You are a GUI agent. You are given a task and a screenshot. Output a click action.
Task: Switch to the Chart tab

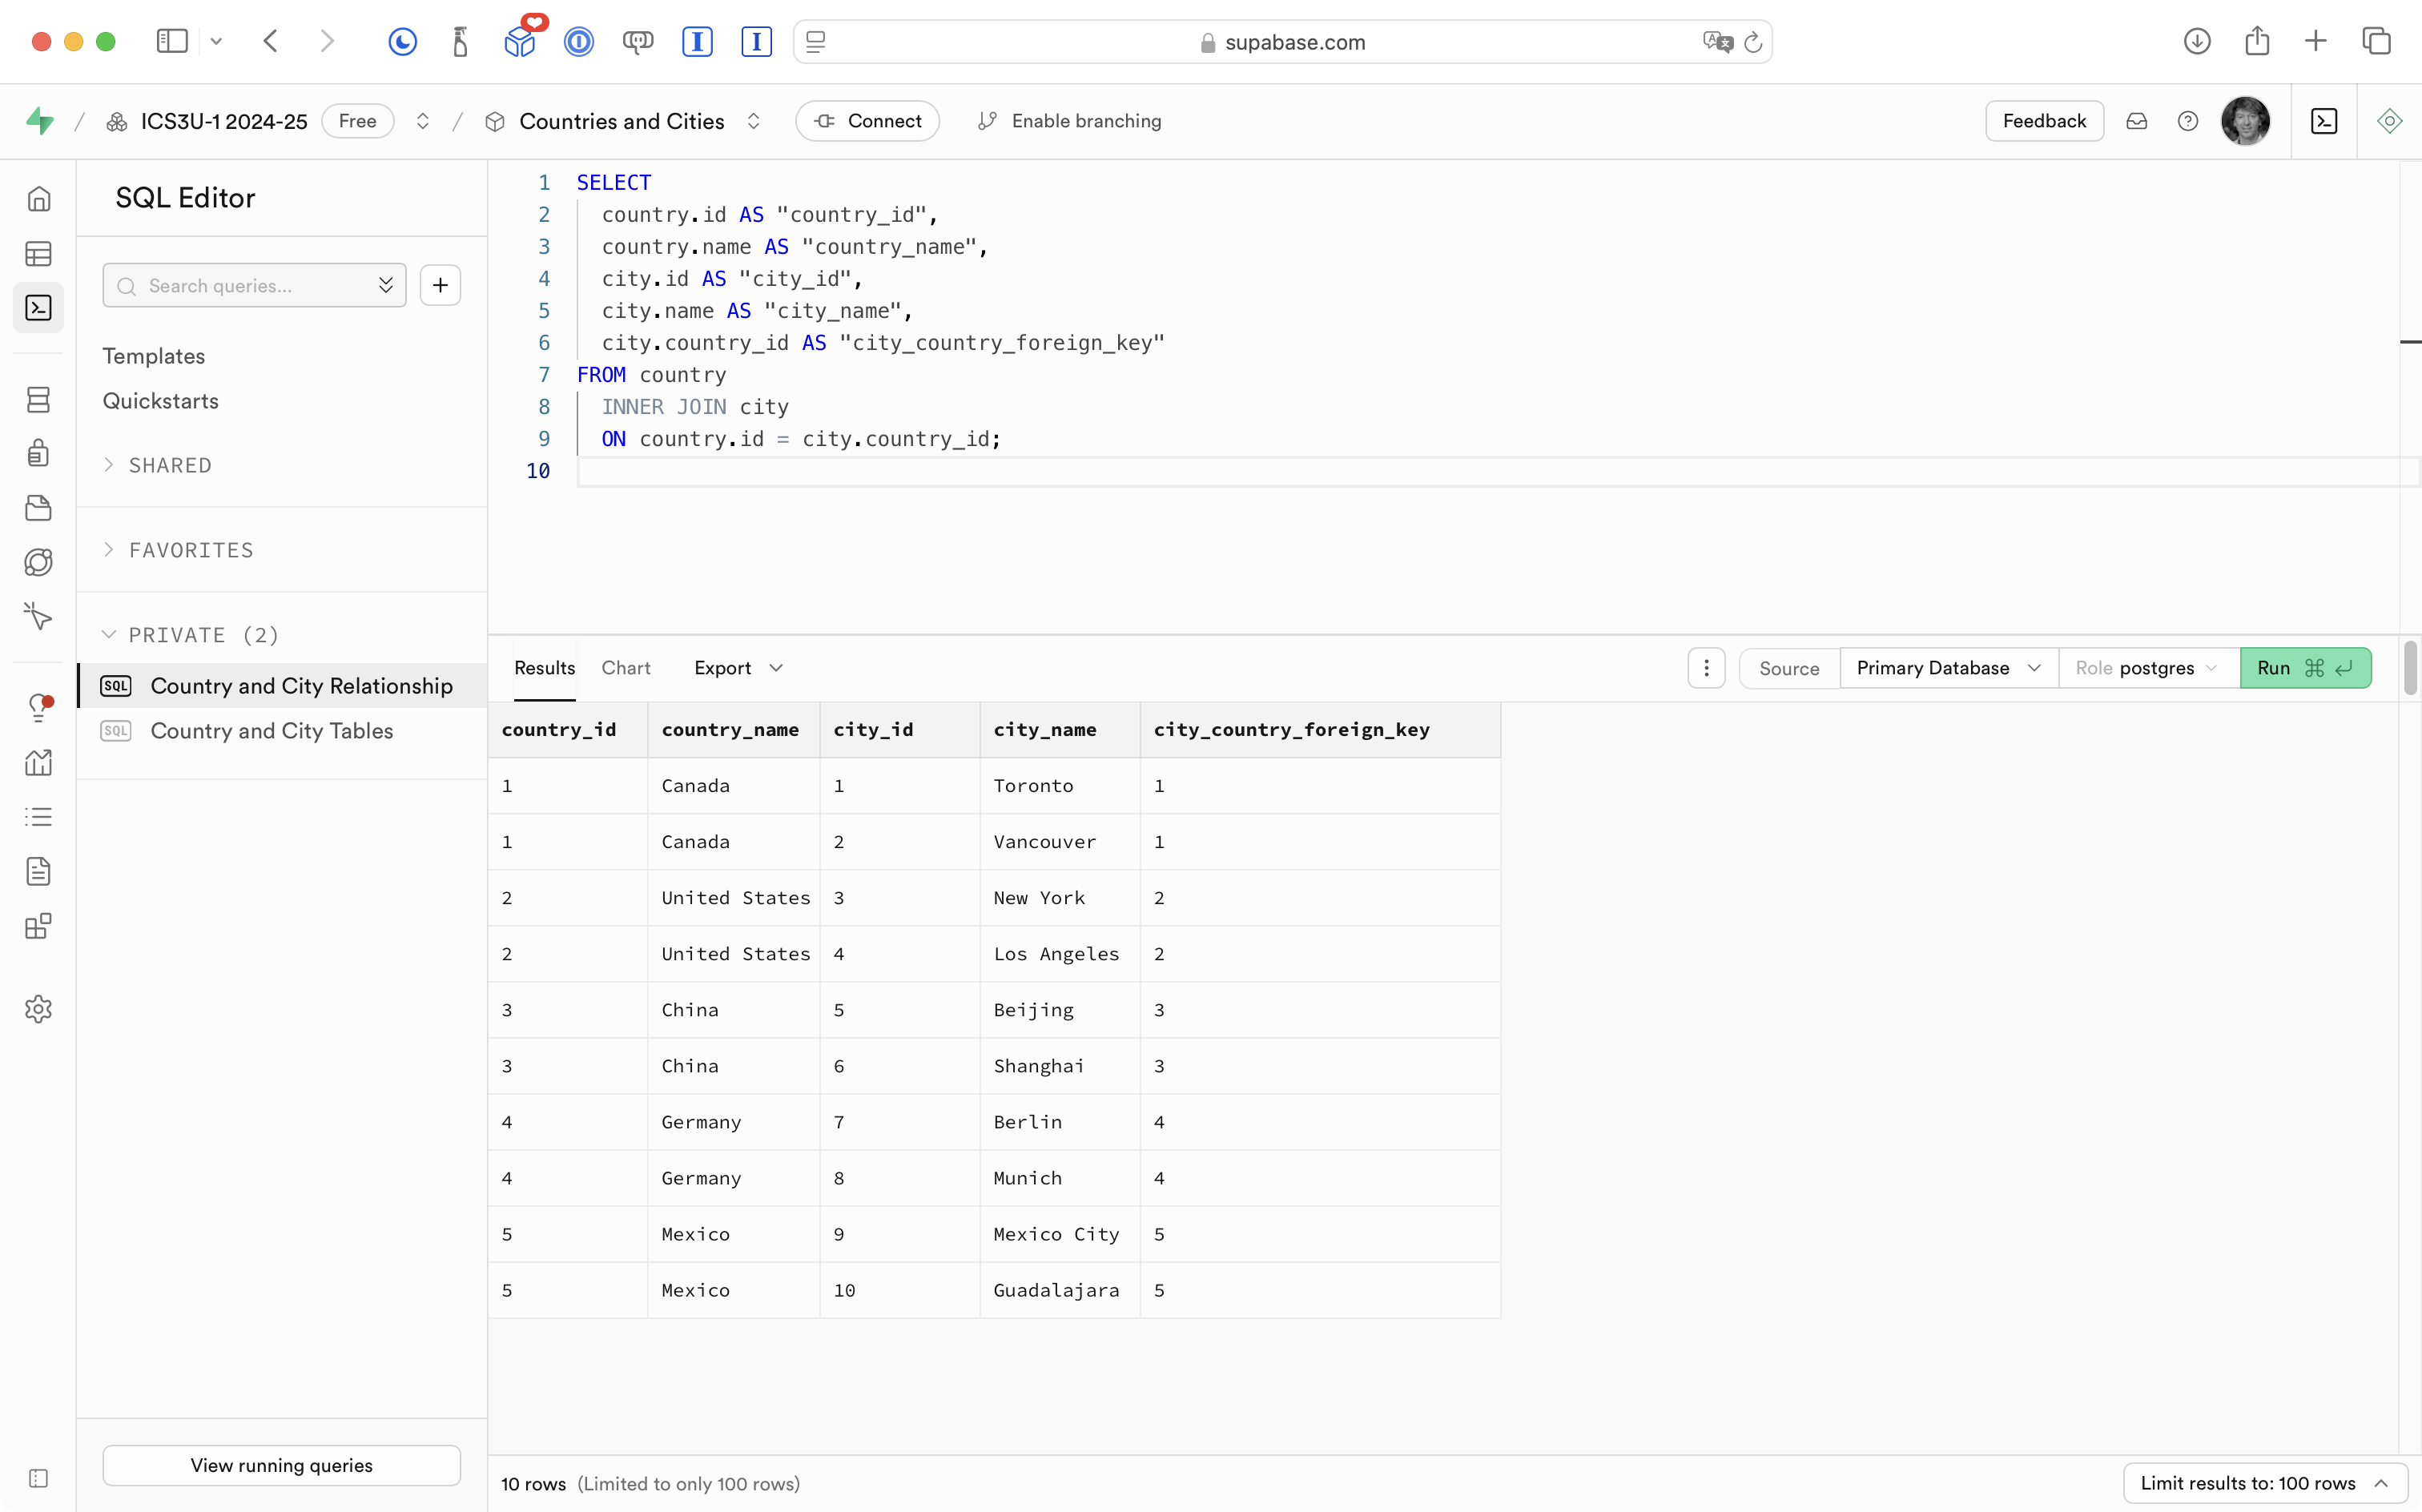point(625,668)
